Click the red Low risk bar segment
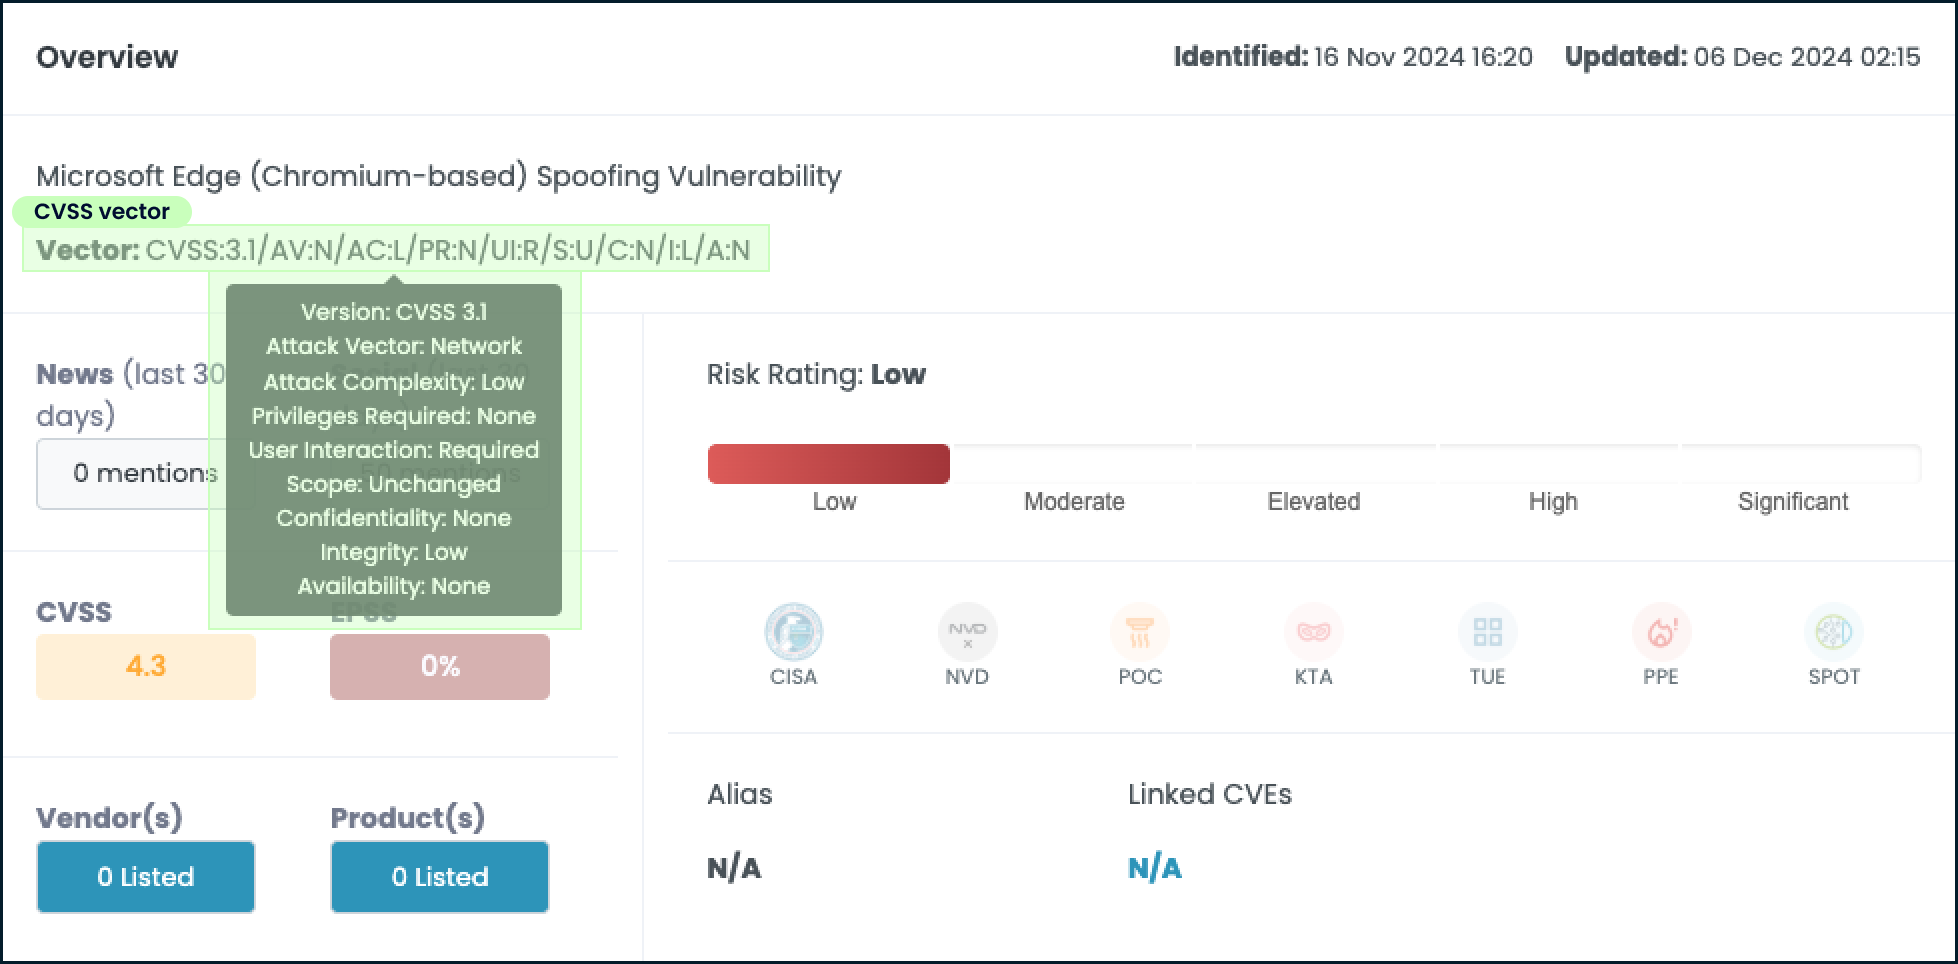Image resolution: width=1958 pixels, height=964 pixels. (829, 464)
